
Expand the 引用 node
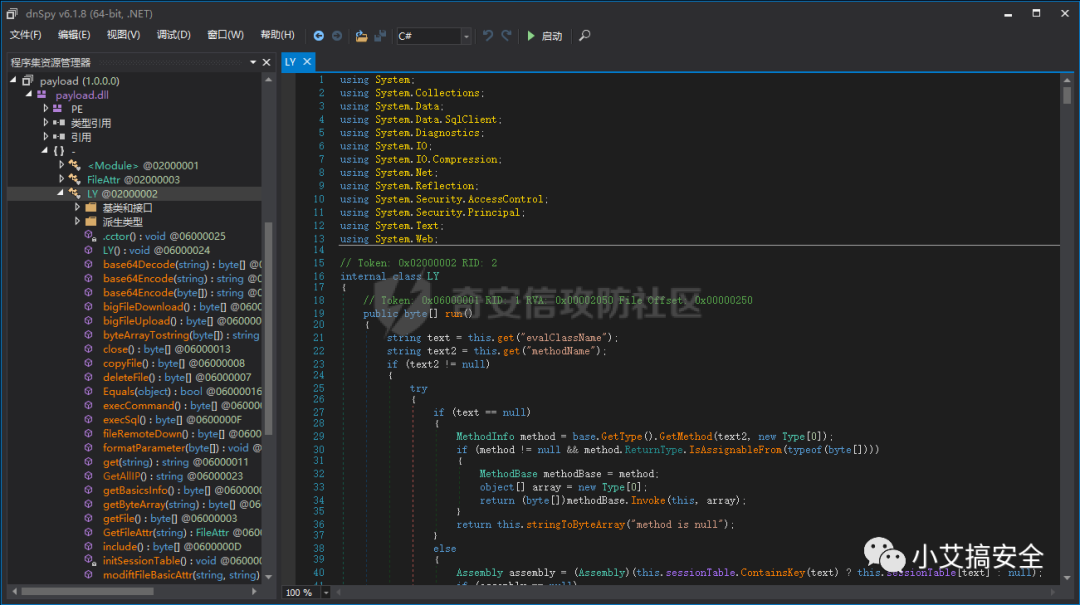click(45, 137)
